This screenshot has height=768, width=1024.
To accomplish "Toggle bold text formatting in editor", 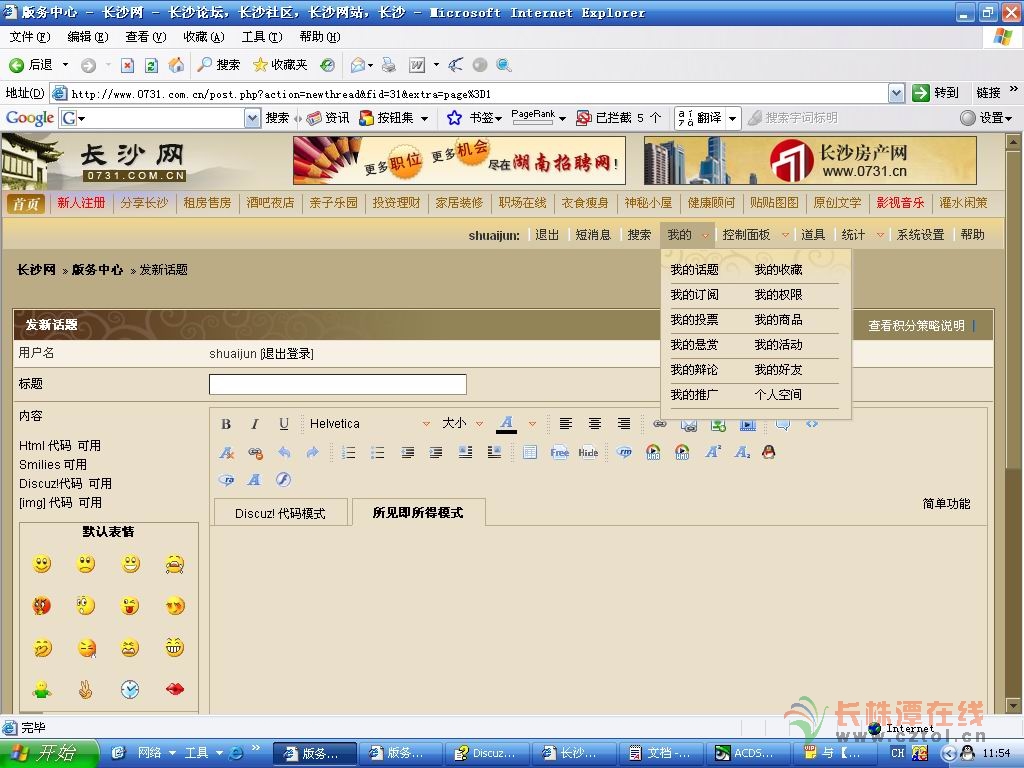I will [226, 424].
